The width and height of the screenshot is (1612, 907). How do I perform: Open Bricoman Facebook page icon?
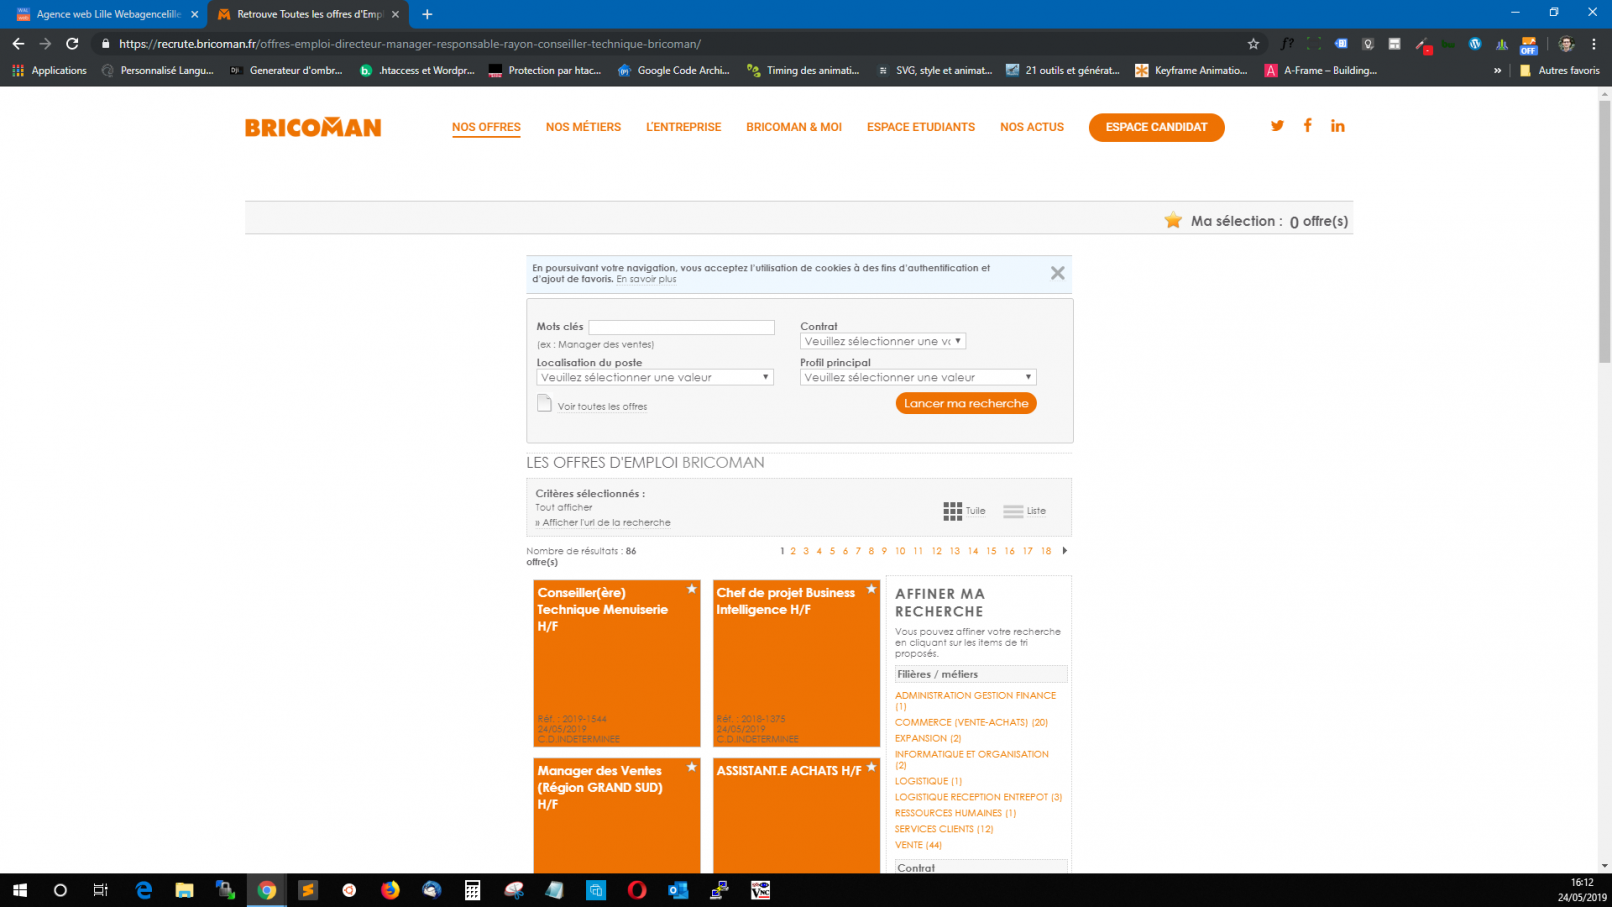(1307, 126)
